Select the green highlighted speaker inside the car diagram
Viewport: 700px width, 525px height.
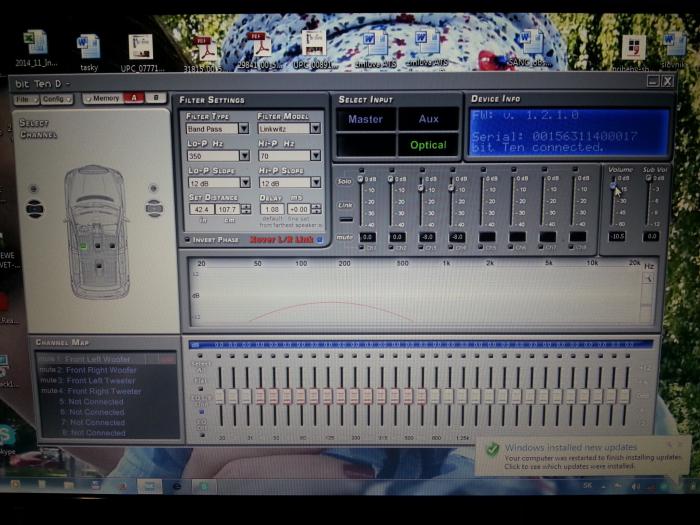coord(84,246)
